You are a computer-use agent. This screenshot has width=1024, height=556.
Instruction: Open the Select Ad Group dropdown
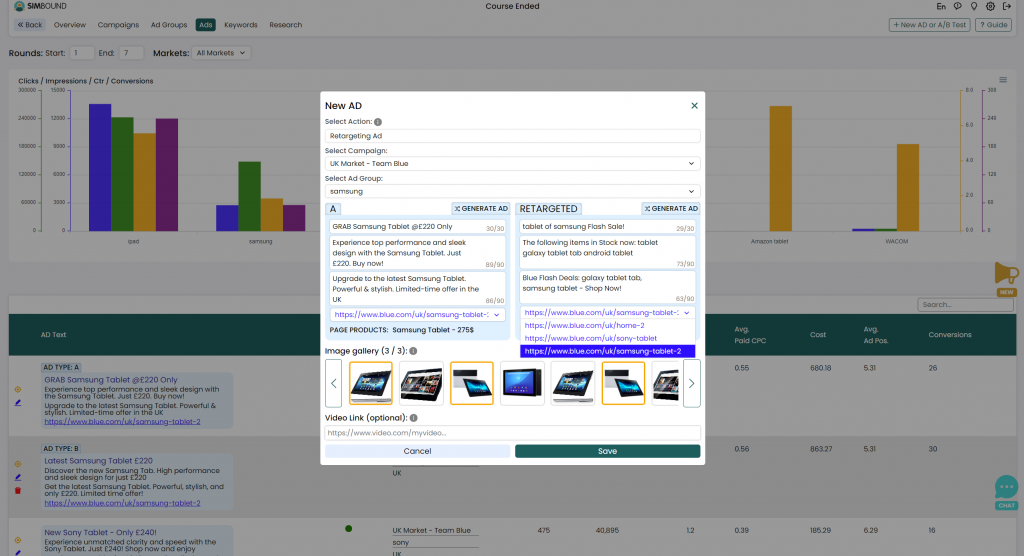coord(512,191)
